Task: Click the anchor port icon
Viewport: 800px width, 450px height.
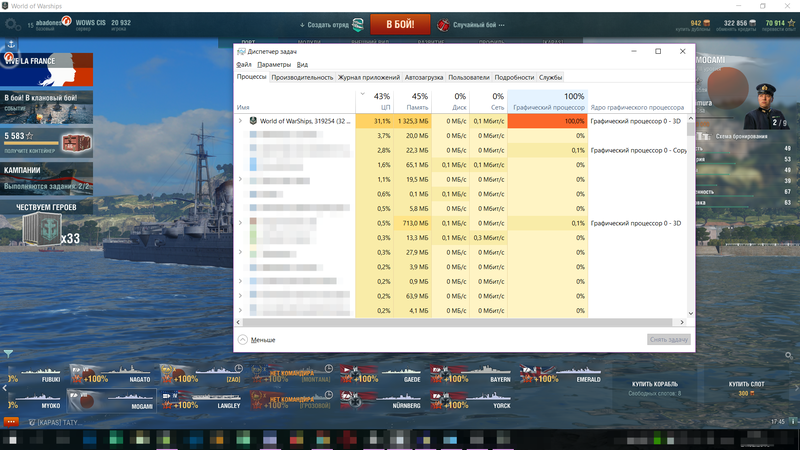Action: pos(11,45)
